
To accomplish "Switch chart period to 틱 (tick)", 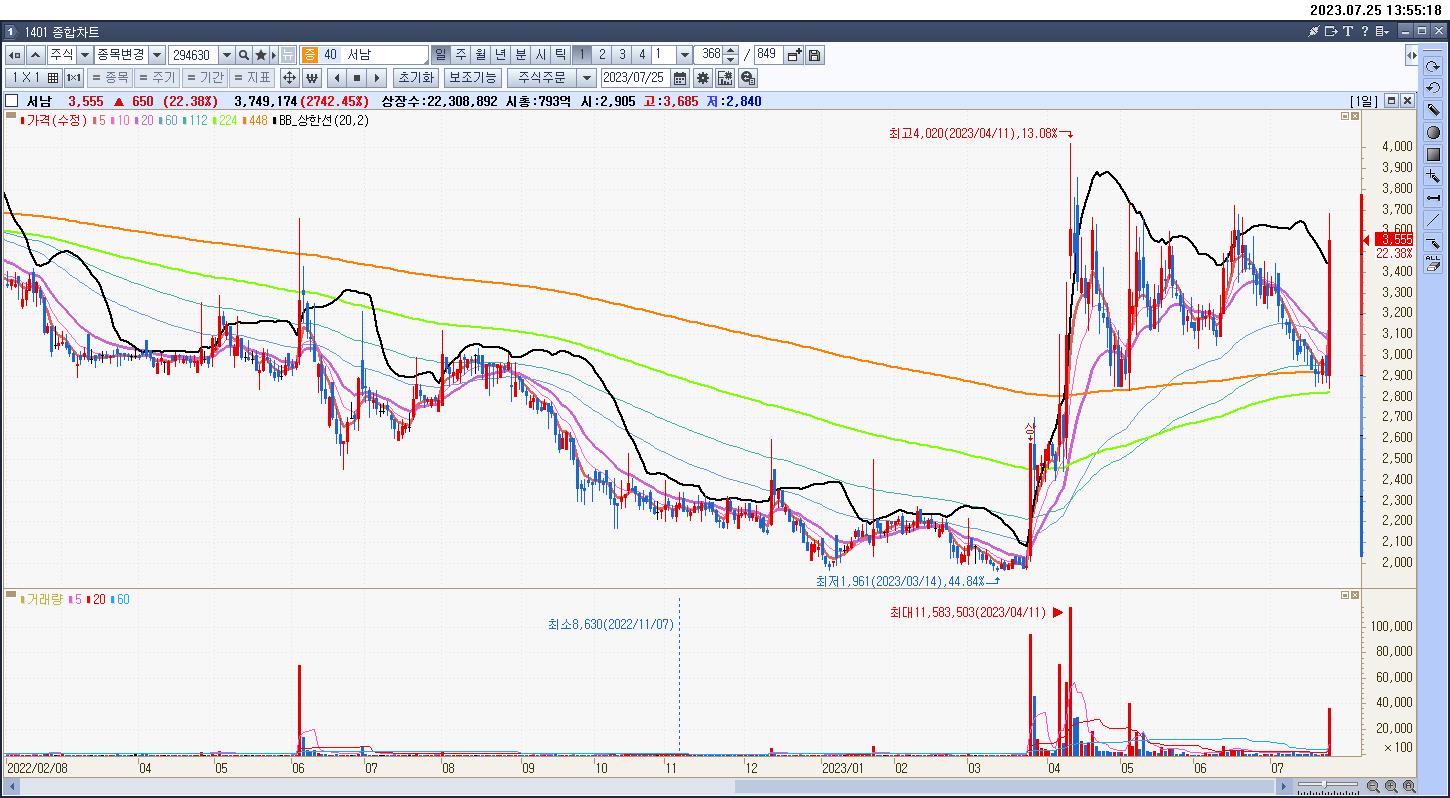I will [x=561, y=55].
